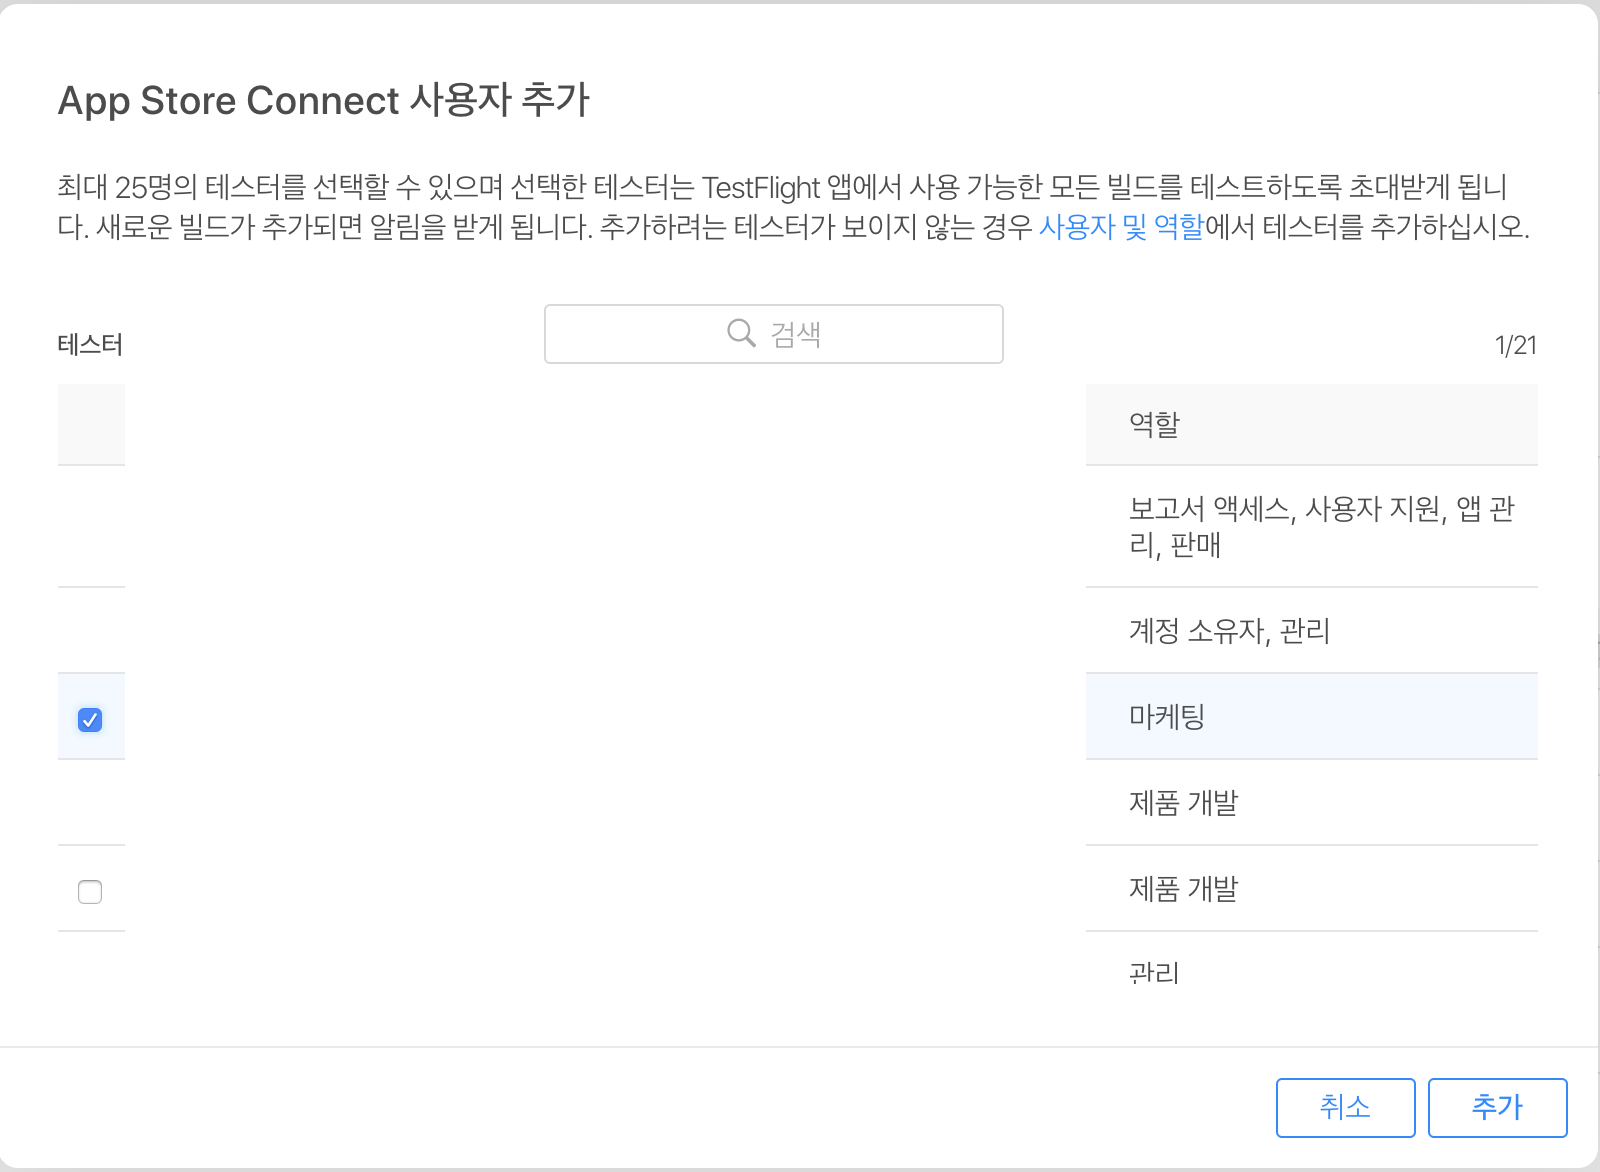Click the highlighted 마케팅 role cell
The width and height of the screenshot is (1600, 1172).
pos(1311,716)
